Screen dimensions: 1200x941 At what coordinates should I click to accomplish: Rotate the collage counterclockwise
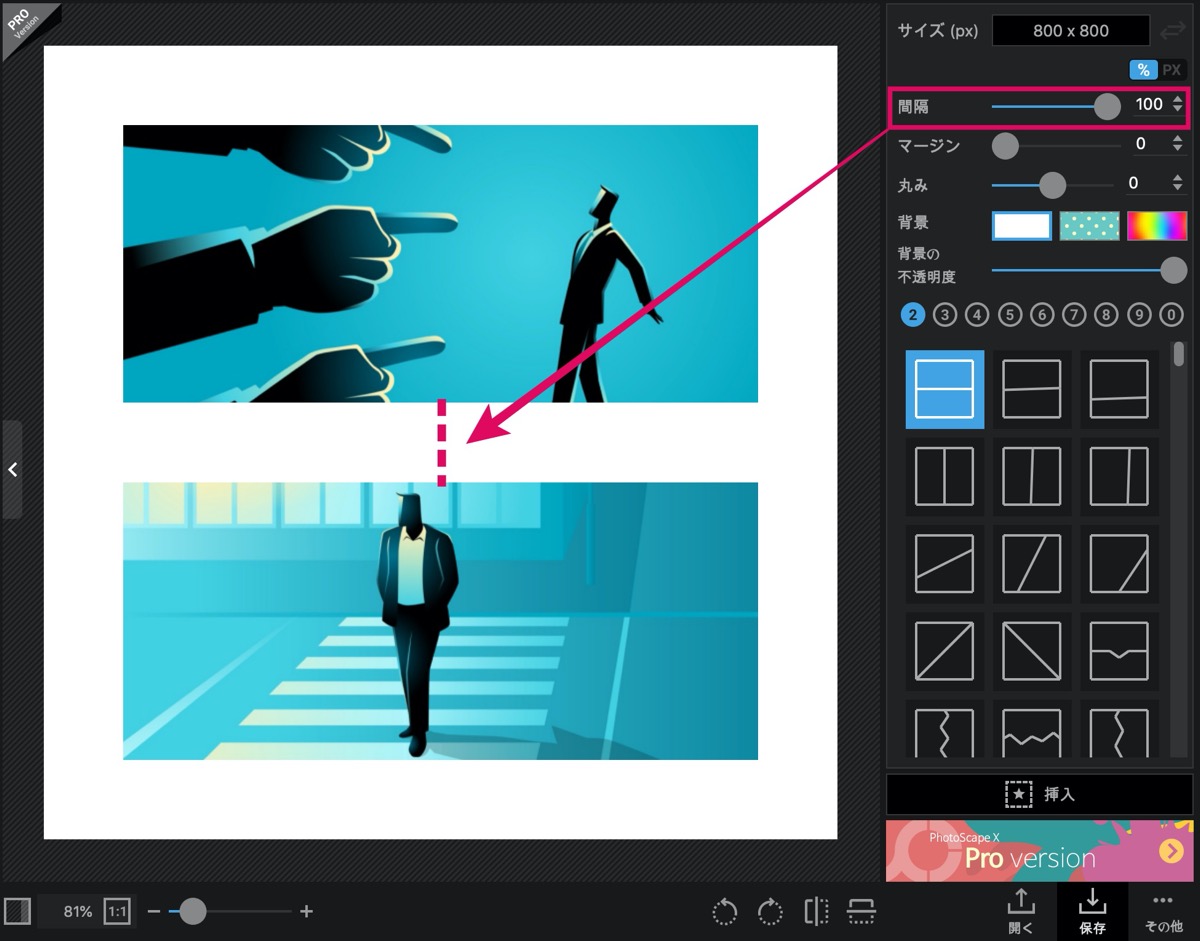(x=725, y=911)
